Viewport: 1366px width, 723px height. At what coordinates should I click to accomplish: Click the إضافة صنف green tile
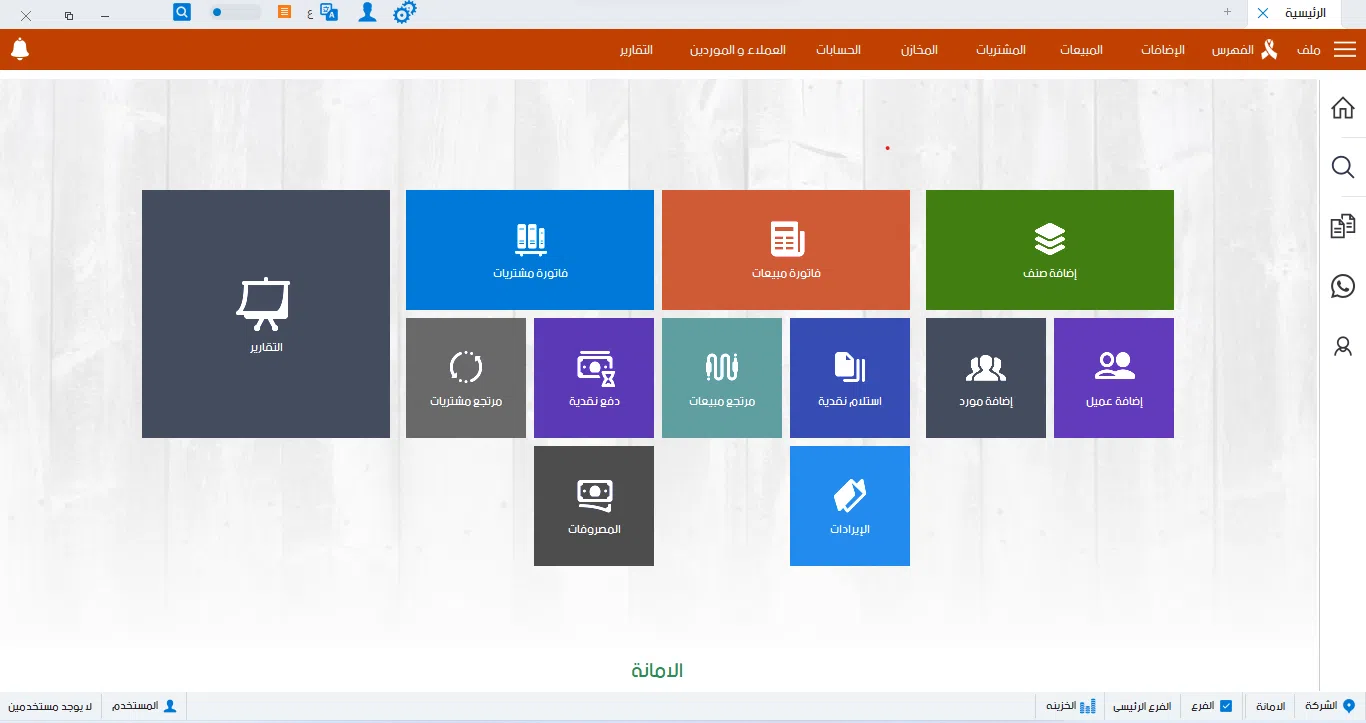(x=1049, y=250)
